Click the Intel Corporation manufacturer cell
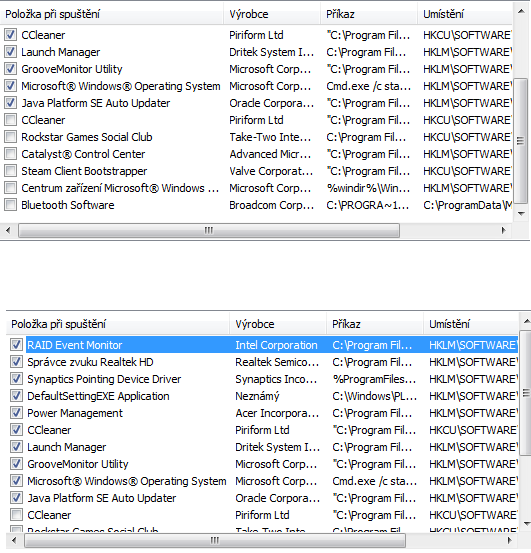The width and height of the screenshot is (531, 553). (276, 345)
